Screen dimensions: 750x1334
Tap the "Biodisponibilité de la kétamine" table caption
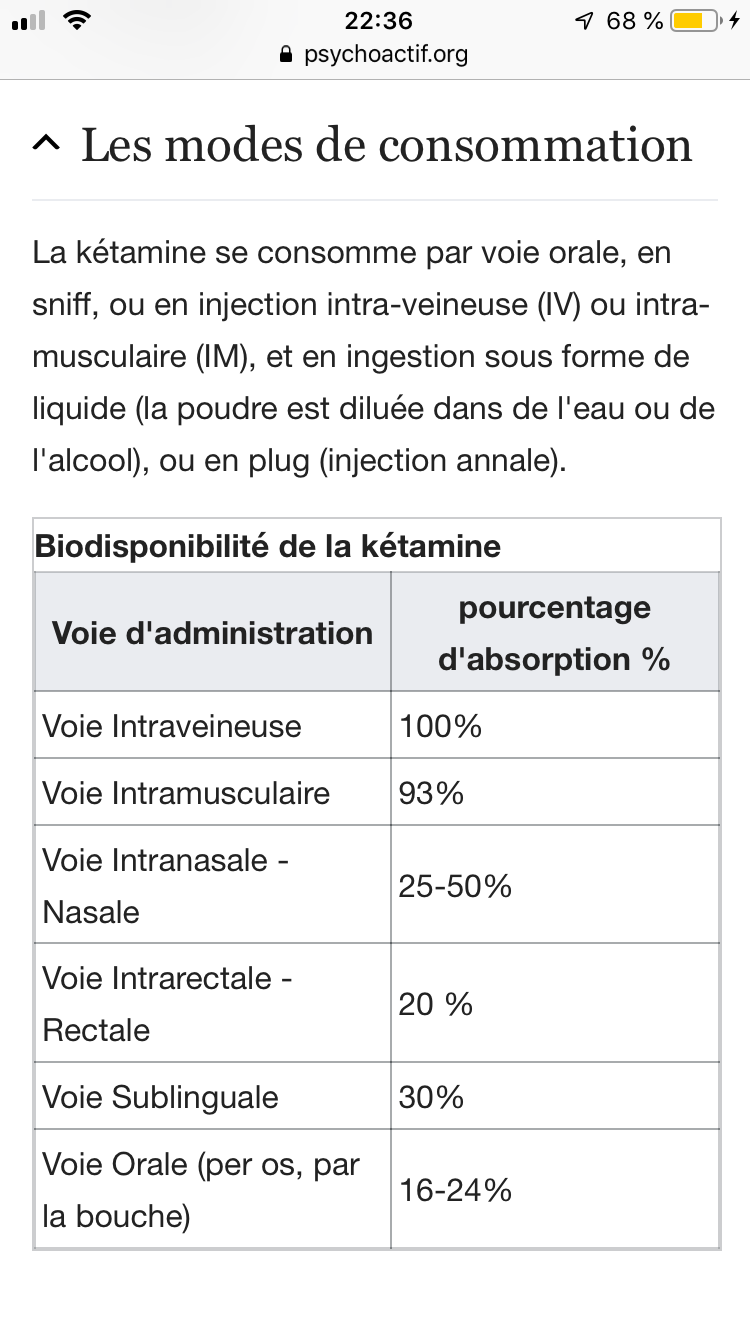click(x=268, y=546)
